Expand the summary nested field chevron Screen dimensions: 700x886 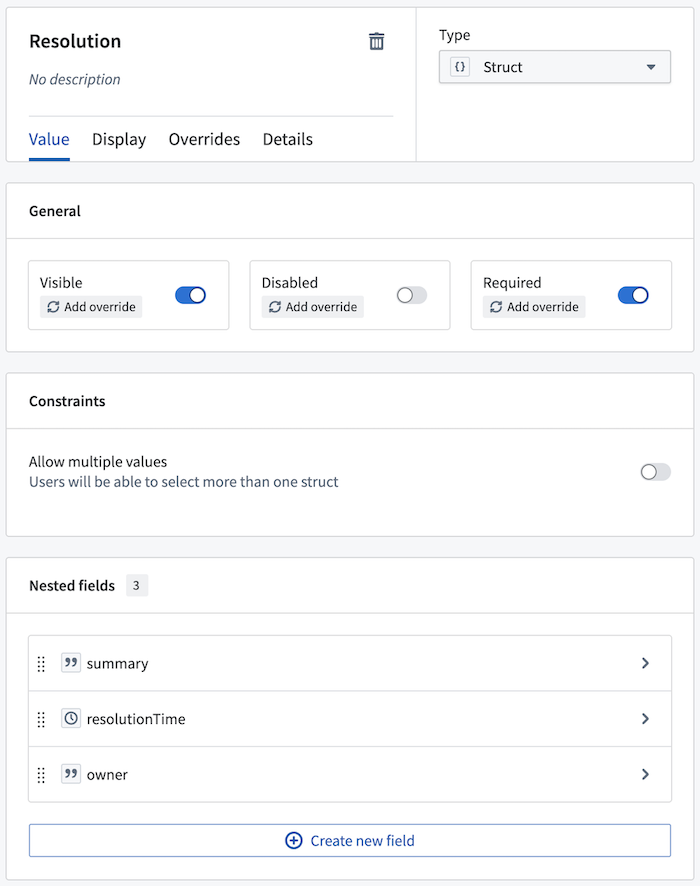pyautogui.click(x=645, y=663)
